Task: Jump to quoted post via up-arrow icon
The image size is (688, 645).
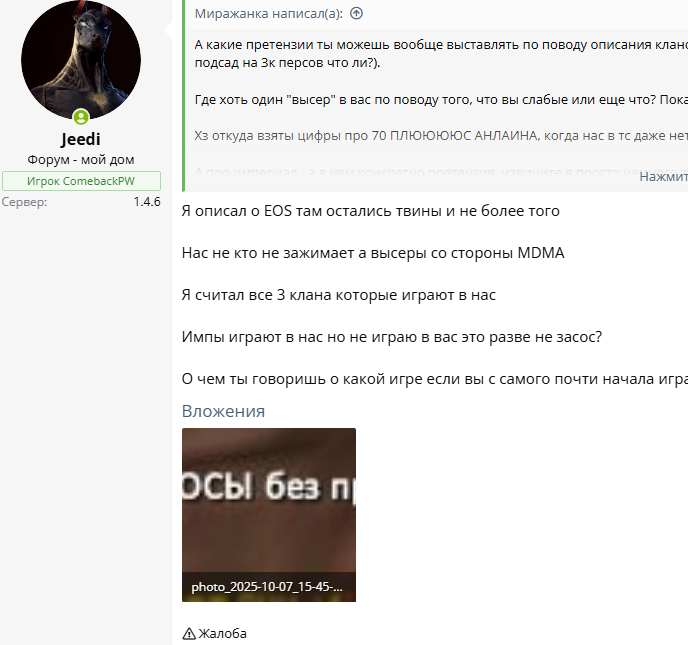Action: 356,14
